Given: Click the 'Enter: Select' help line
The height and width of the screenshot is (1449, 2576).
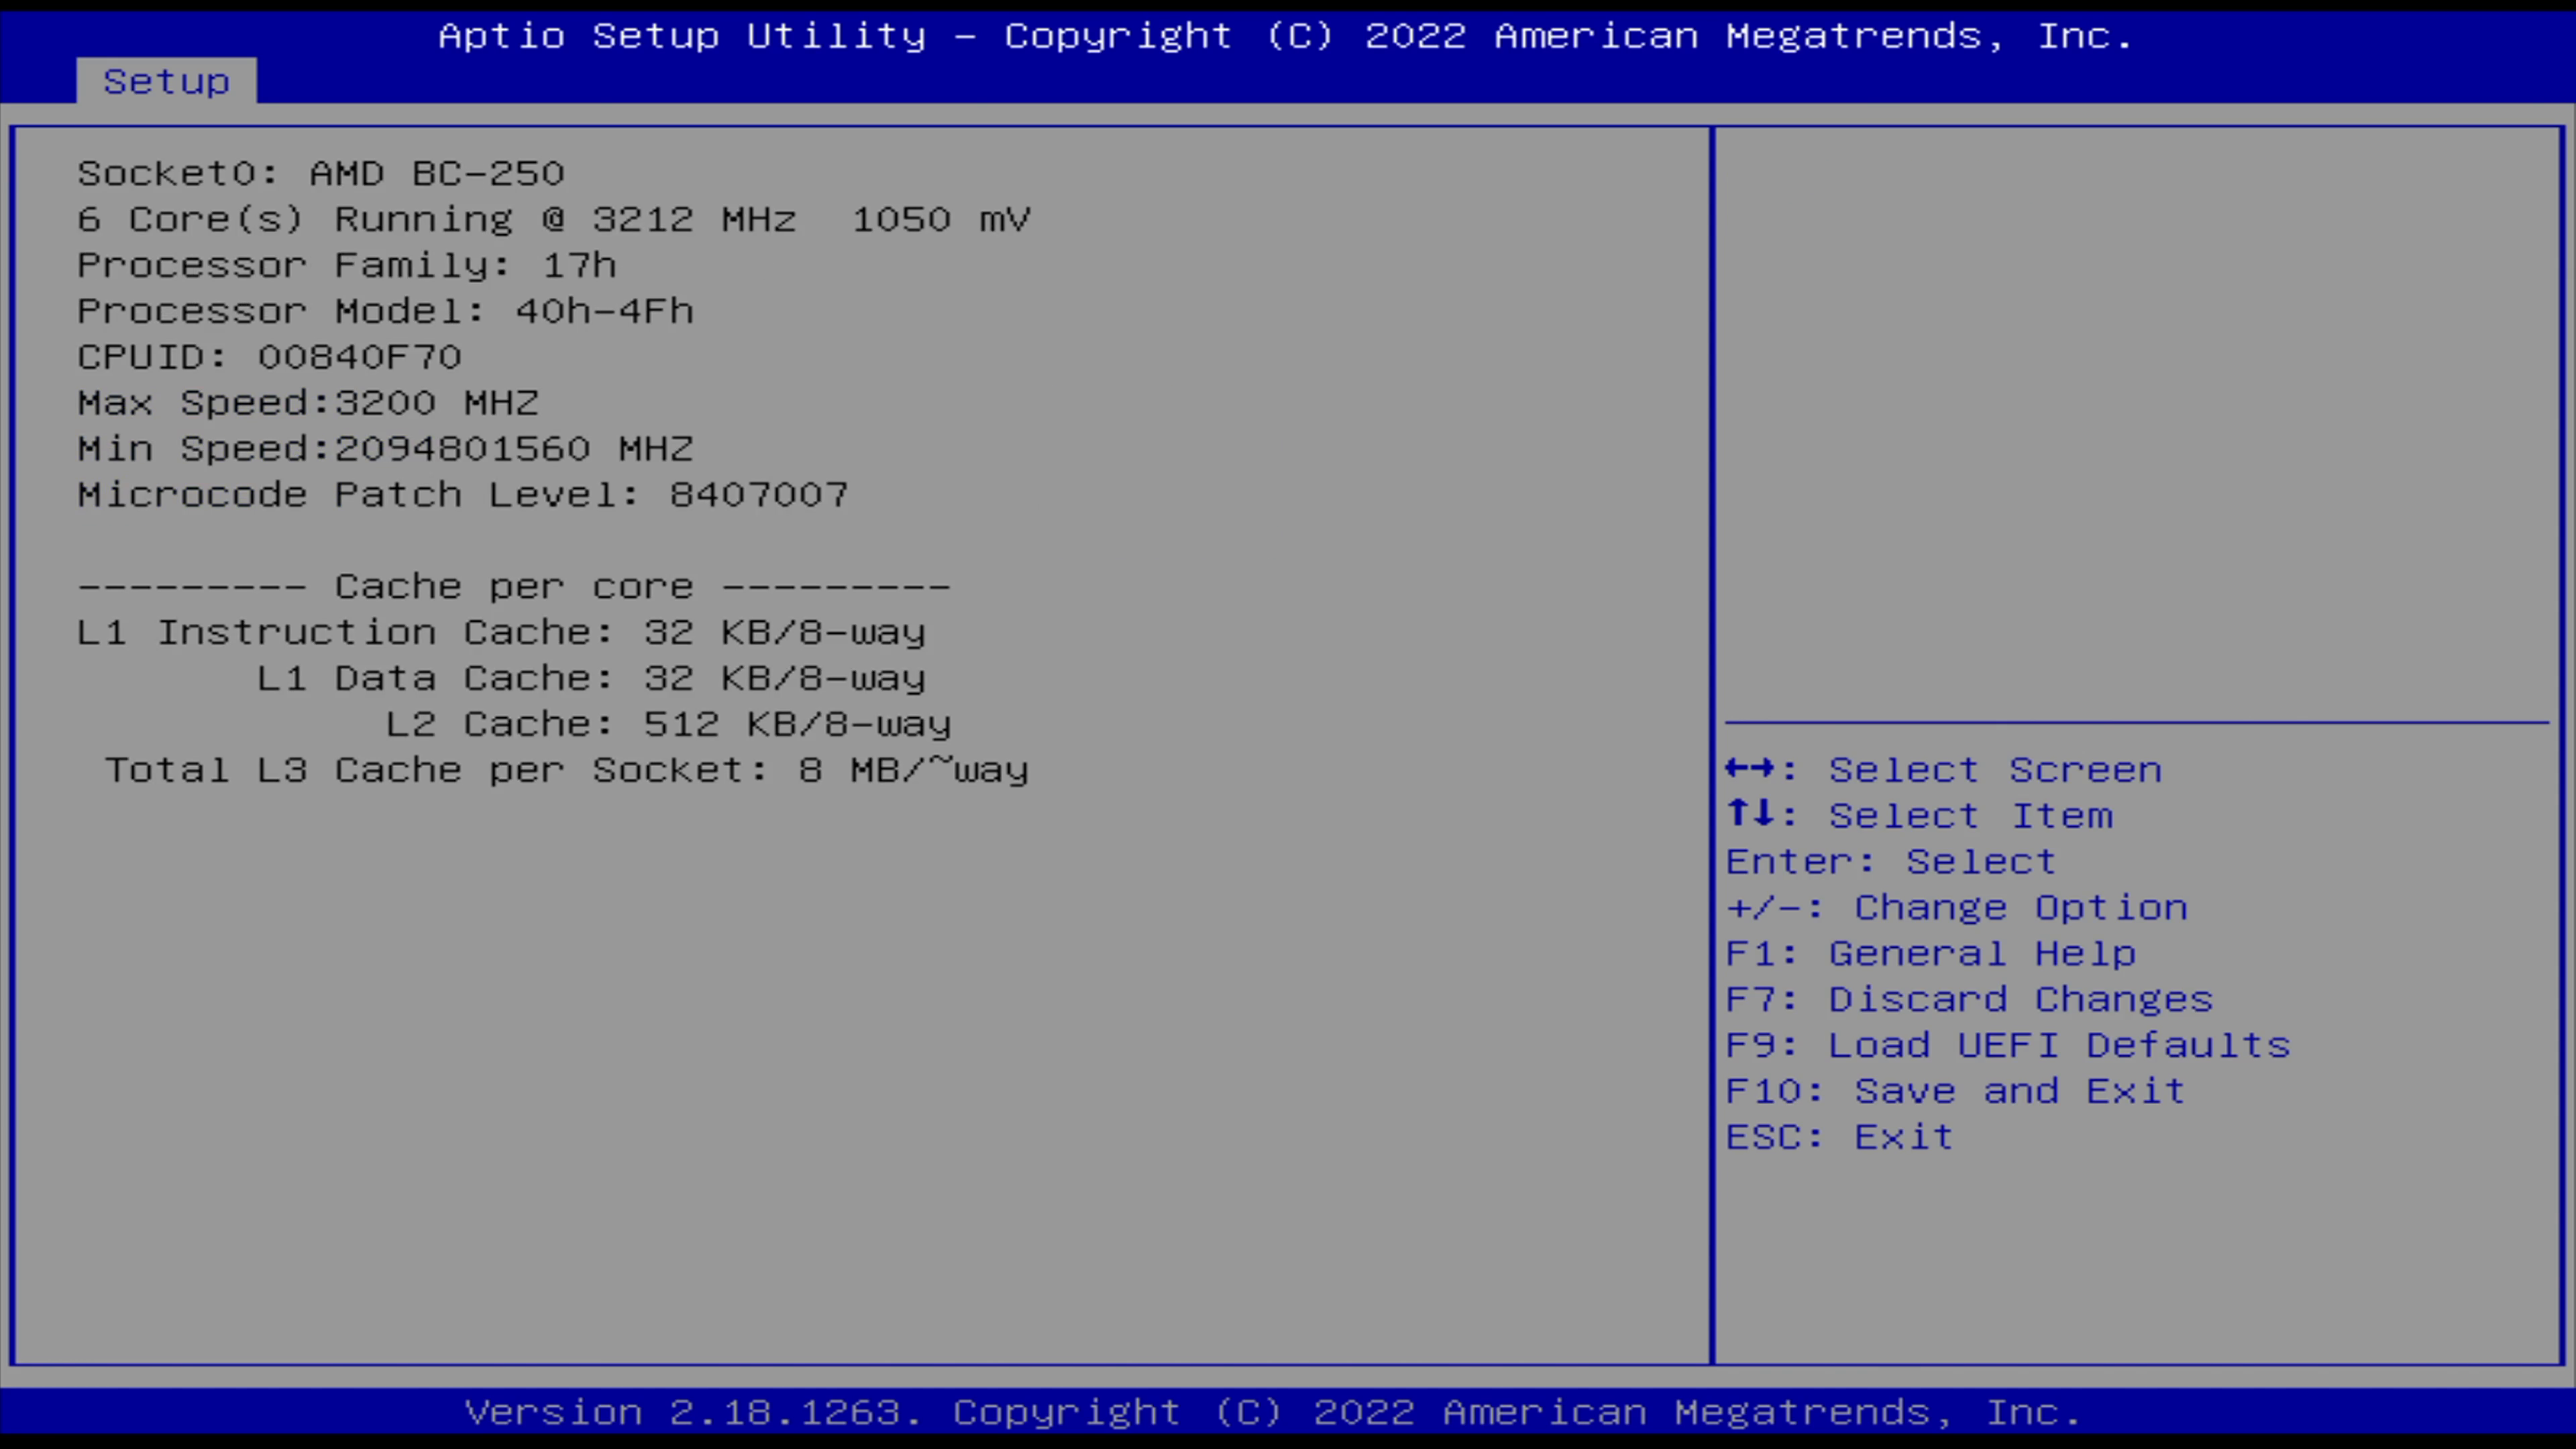Looking at the screenshot, I should coord(1891,862).
